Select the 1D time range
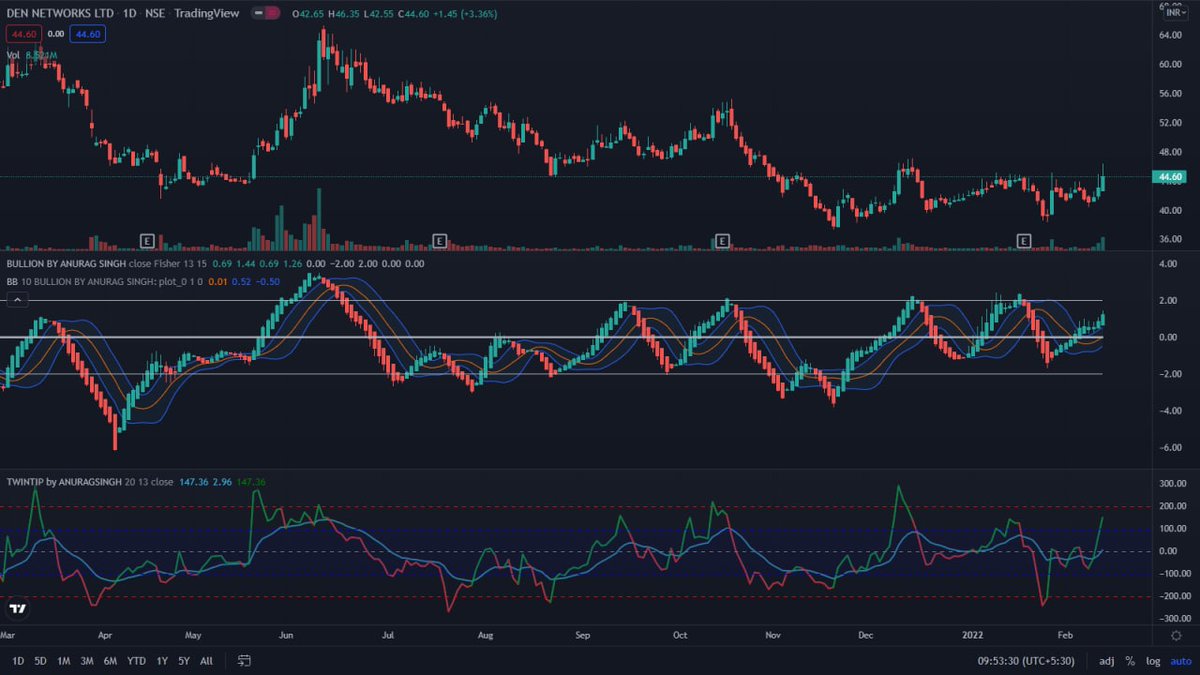The image size is (1200, 675). 18,661
